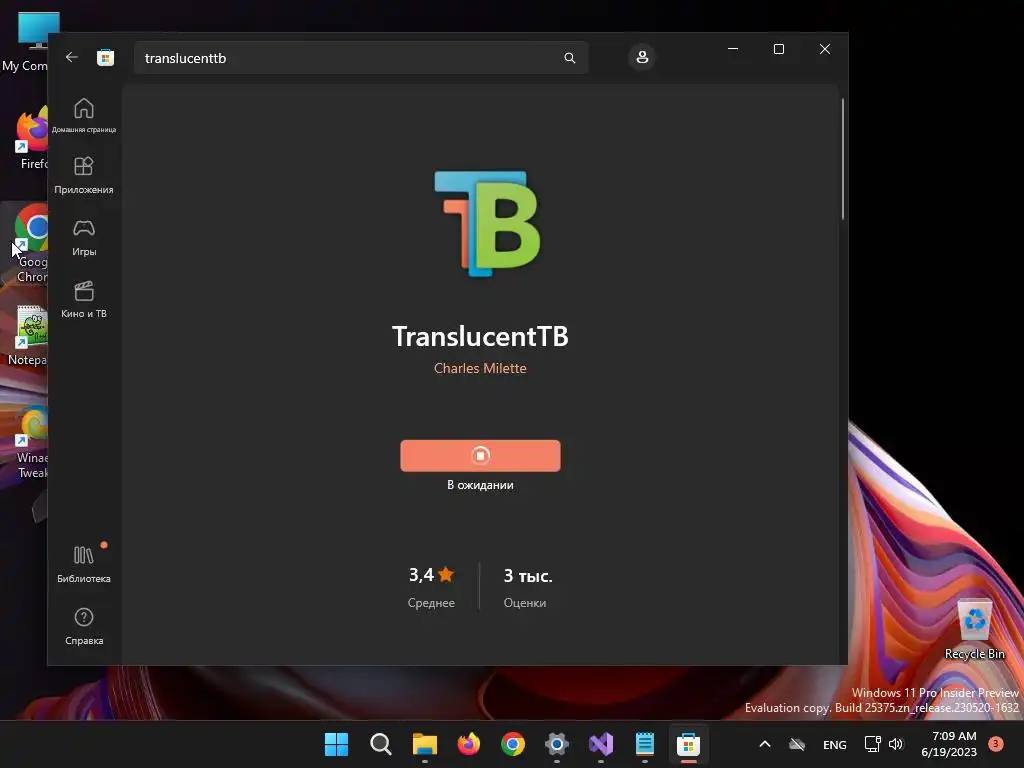1024x768 pixels.
Task: Launch Firefox from the taskbar
Action: (469, 744)
